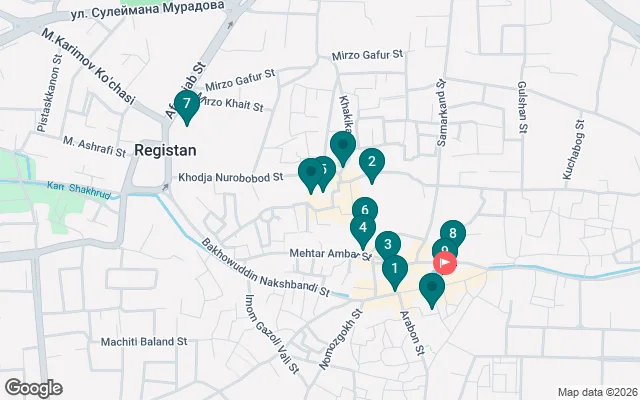Viewport: 640px width, 400px height.
Task: Click the leftmost unnumbered teal pin
Action: pos(310,174)
